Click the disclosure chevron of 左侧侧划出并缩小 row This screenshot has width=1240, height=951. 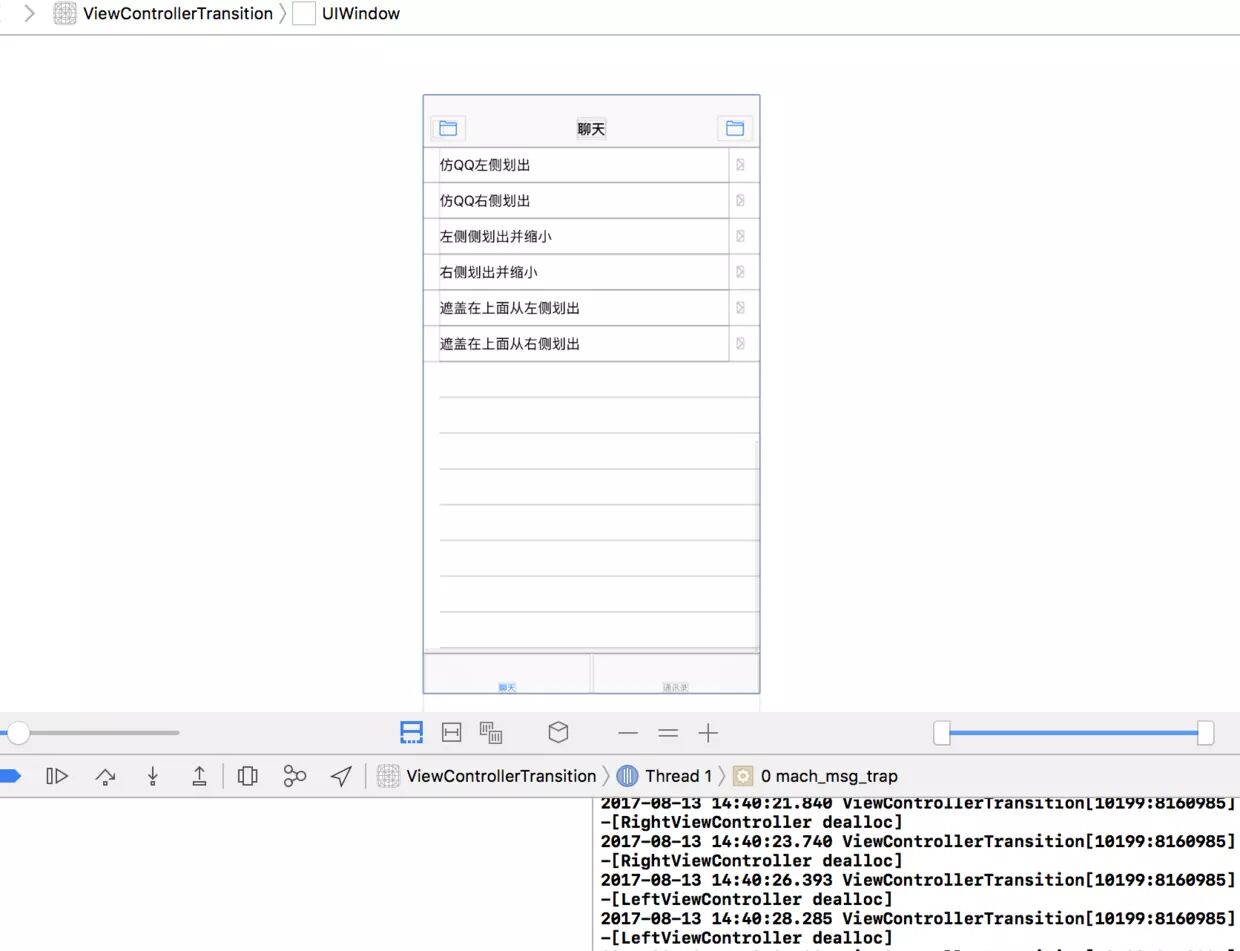click(x=740, y=237)
